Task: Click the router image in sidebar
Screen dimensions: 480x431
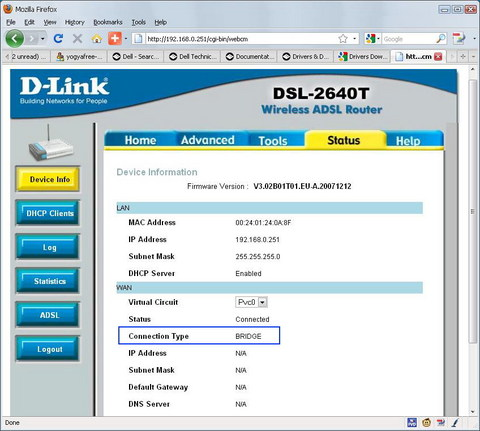Action: (50, 144)
